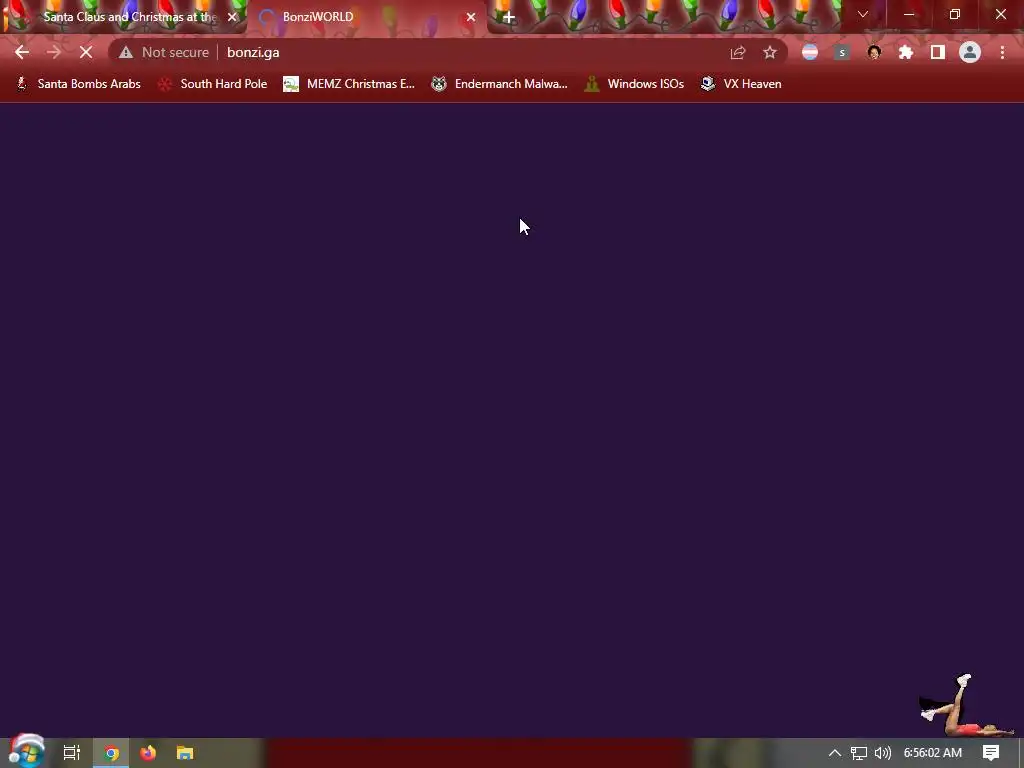Launch Firefox from the taskbar
1024x768 pixels.
coord(148,753)
